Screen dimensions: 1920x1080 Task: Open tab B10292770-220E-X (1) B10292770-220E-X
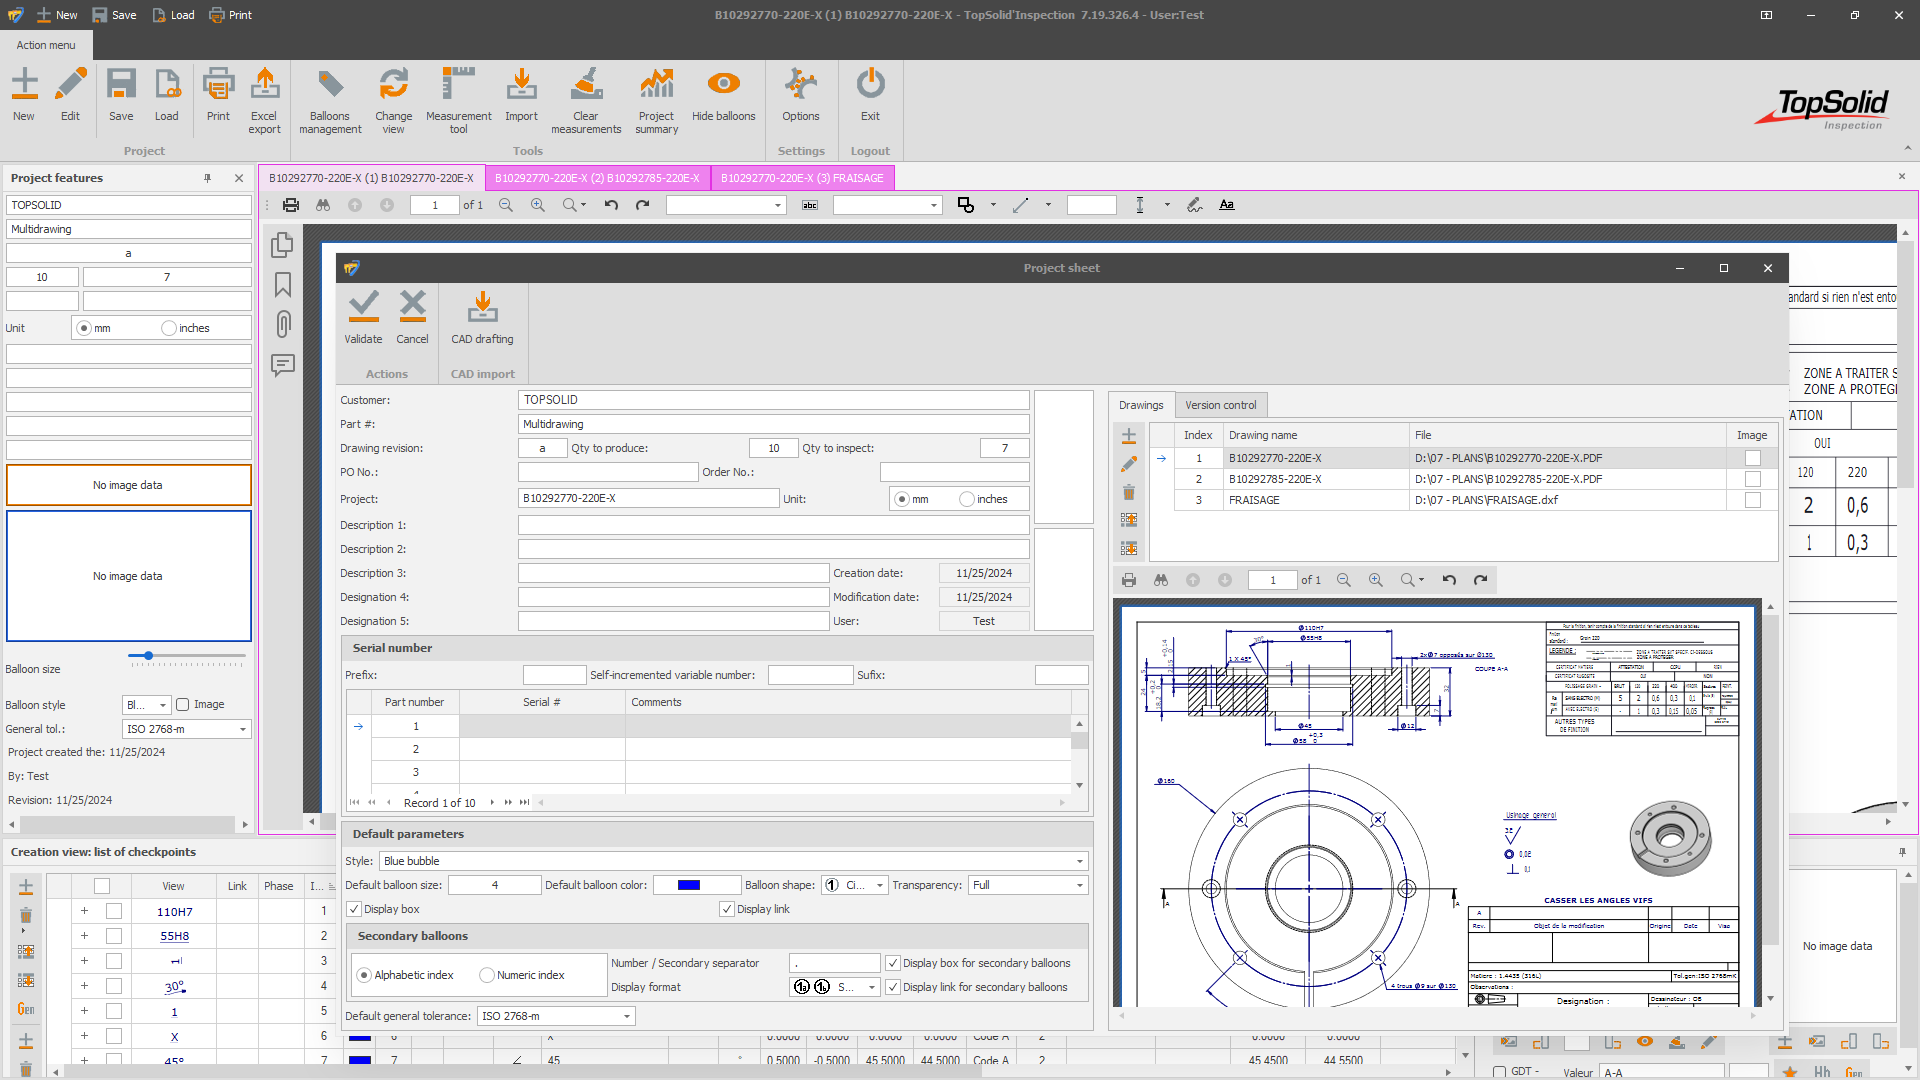(371, 178)
